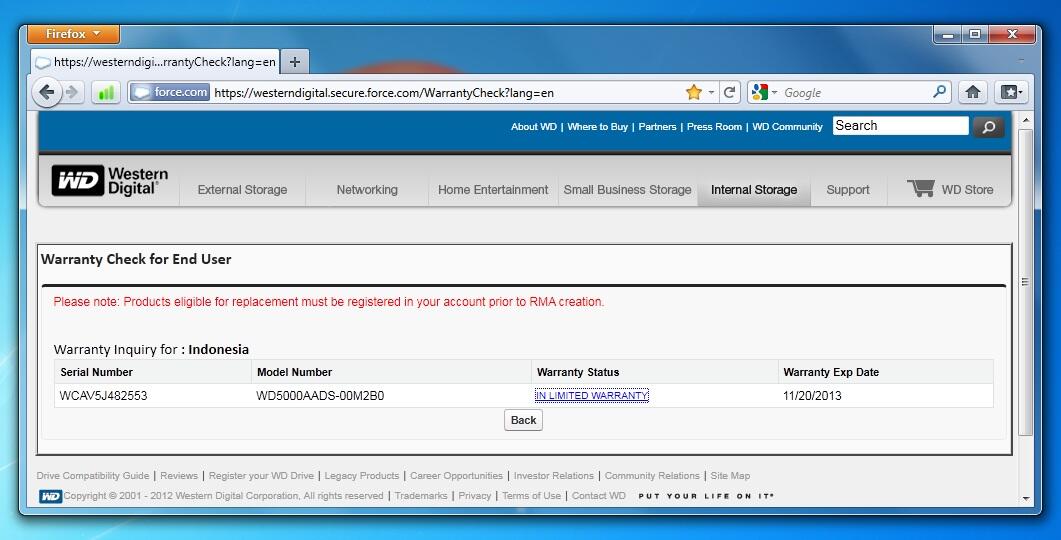Open the Bookmarks menu toolbar button
Screen dimensions: 1061x540
point(1011,92)
